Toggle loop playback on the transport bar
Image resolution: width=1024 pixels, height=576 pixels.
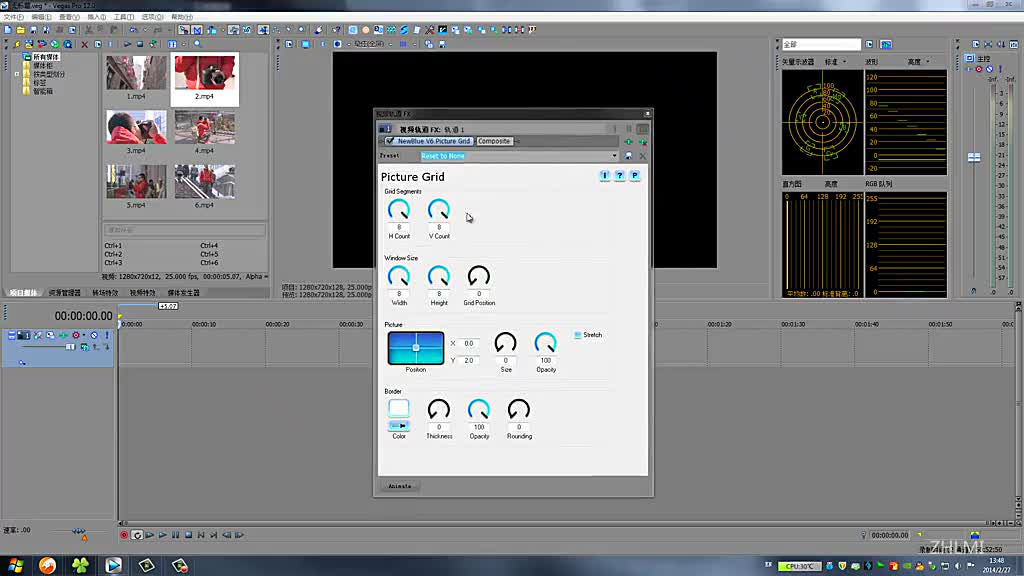(137, 535)
